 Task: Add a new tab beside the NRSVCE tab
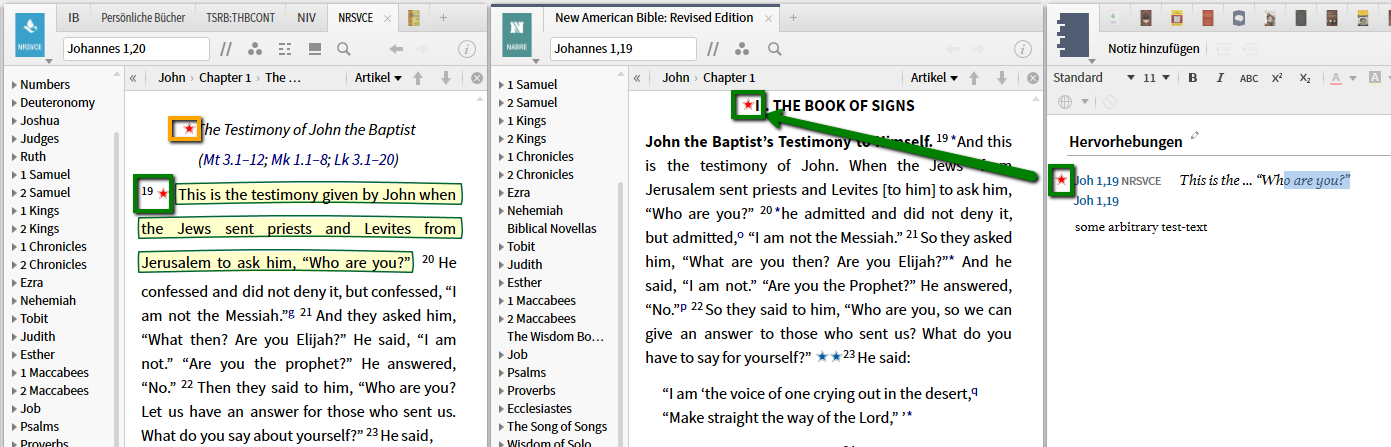[443, 18]
